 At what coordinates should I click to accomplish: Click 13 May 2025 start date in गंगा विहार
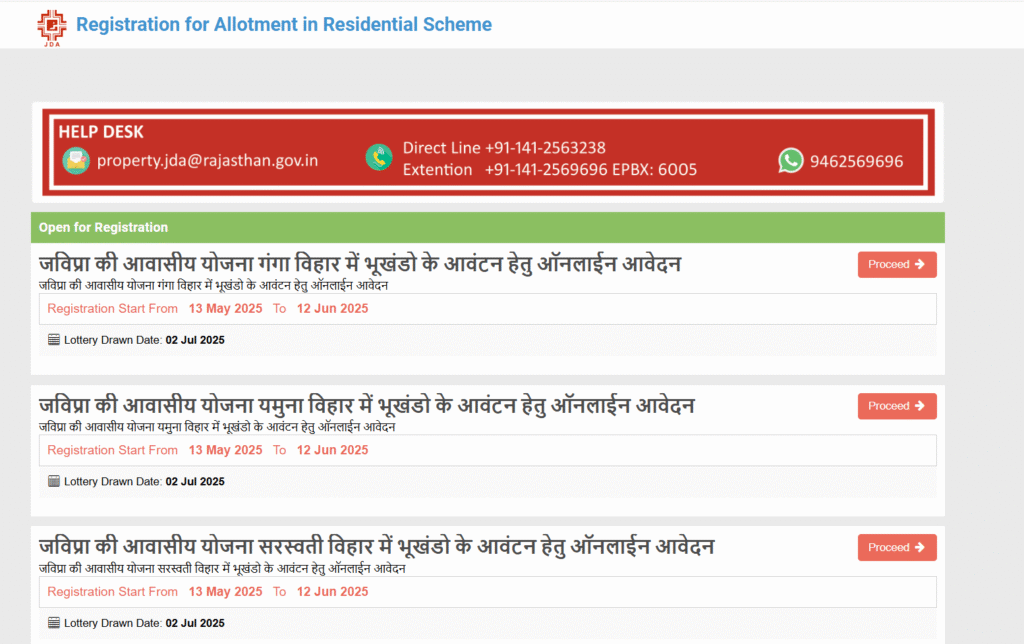pyautogui.click(x=225, y=308)
